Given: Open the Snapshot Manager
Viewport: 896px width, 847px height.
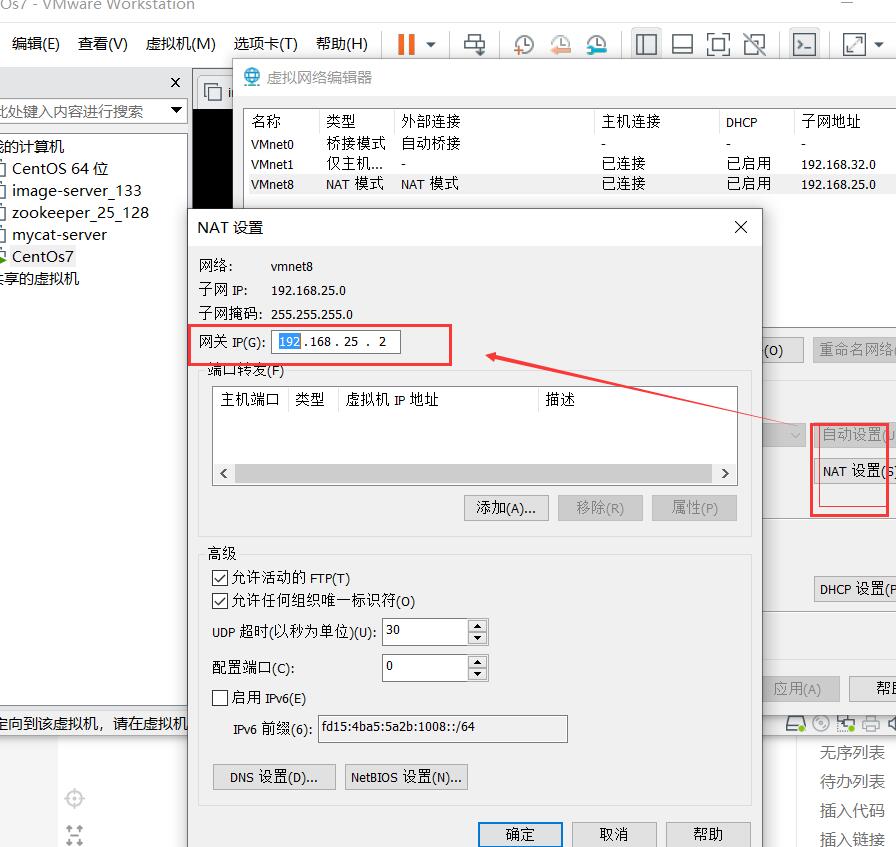Looking at the screenshot, I should 597,43.
